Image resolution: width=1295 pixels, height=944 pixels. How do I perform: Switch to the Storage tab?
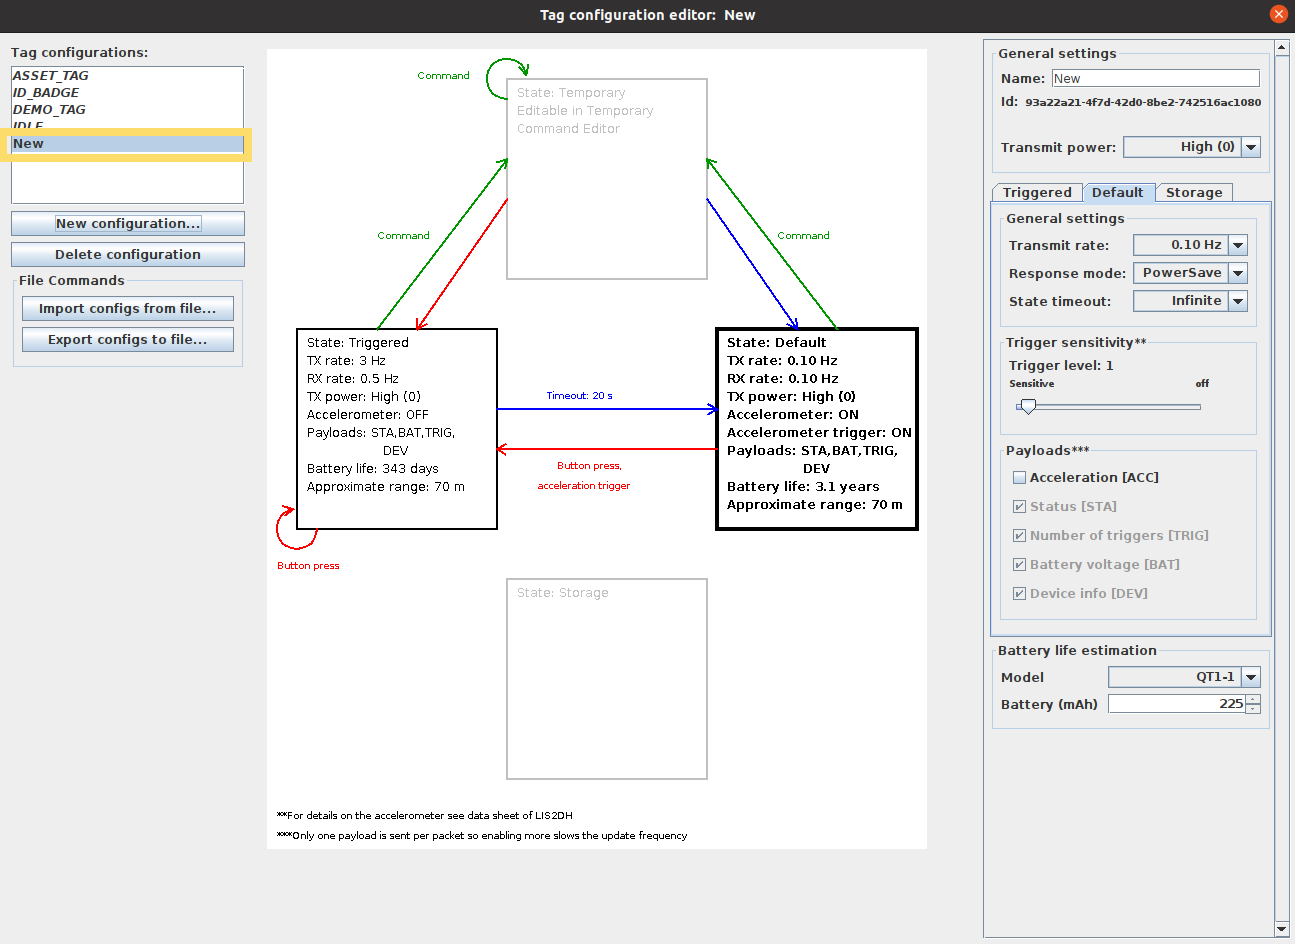[x=1194, y=193]
